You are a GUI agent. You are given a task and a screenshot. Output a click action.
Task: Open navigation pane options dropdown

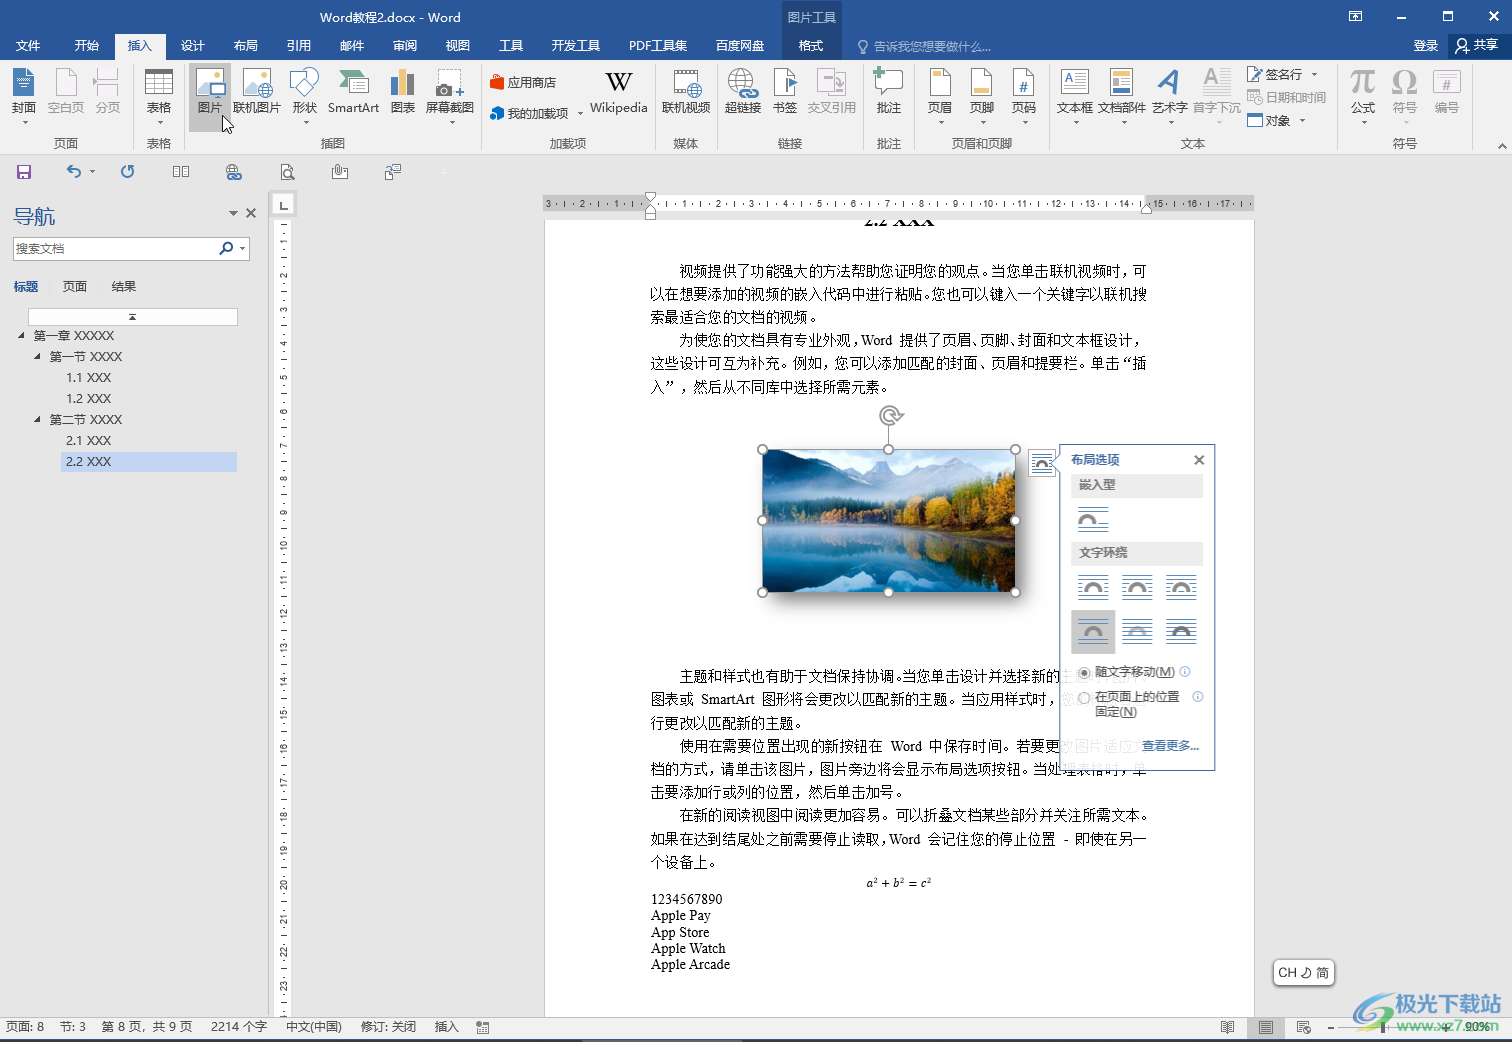pyautogui.click(x=233, y=213)
